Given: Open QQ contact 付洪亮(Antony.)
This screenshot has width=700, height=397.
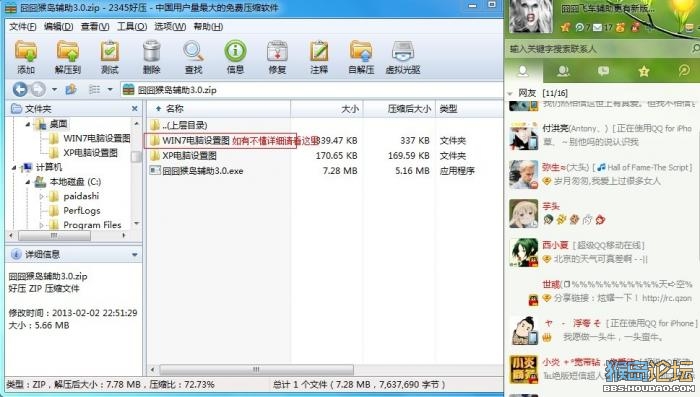Looking at the screenshot, I should [x=603, y=135].
